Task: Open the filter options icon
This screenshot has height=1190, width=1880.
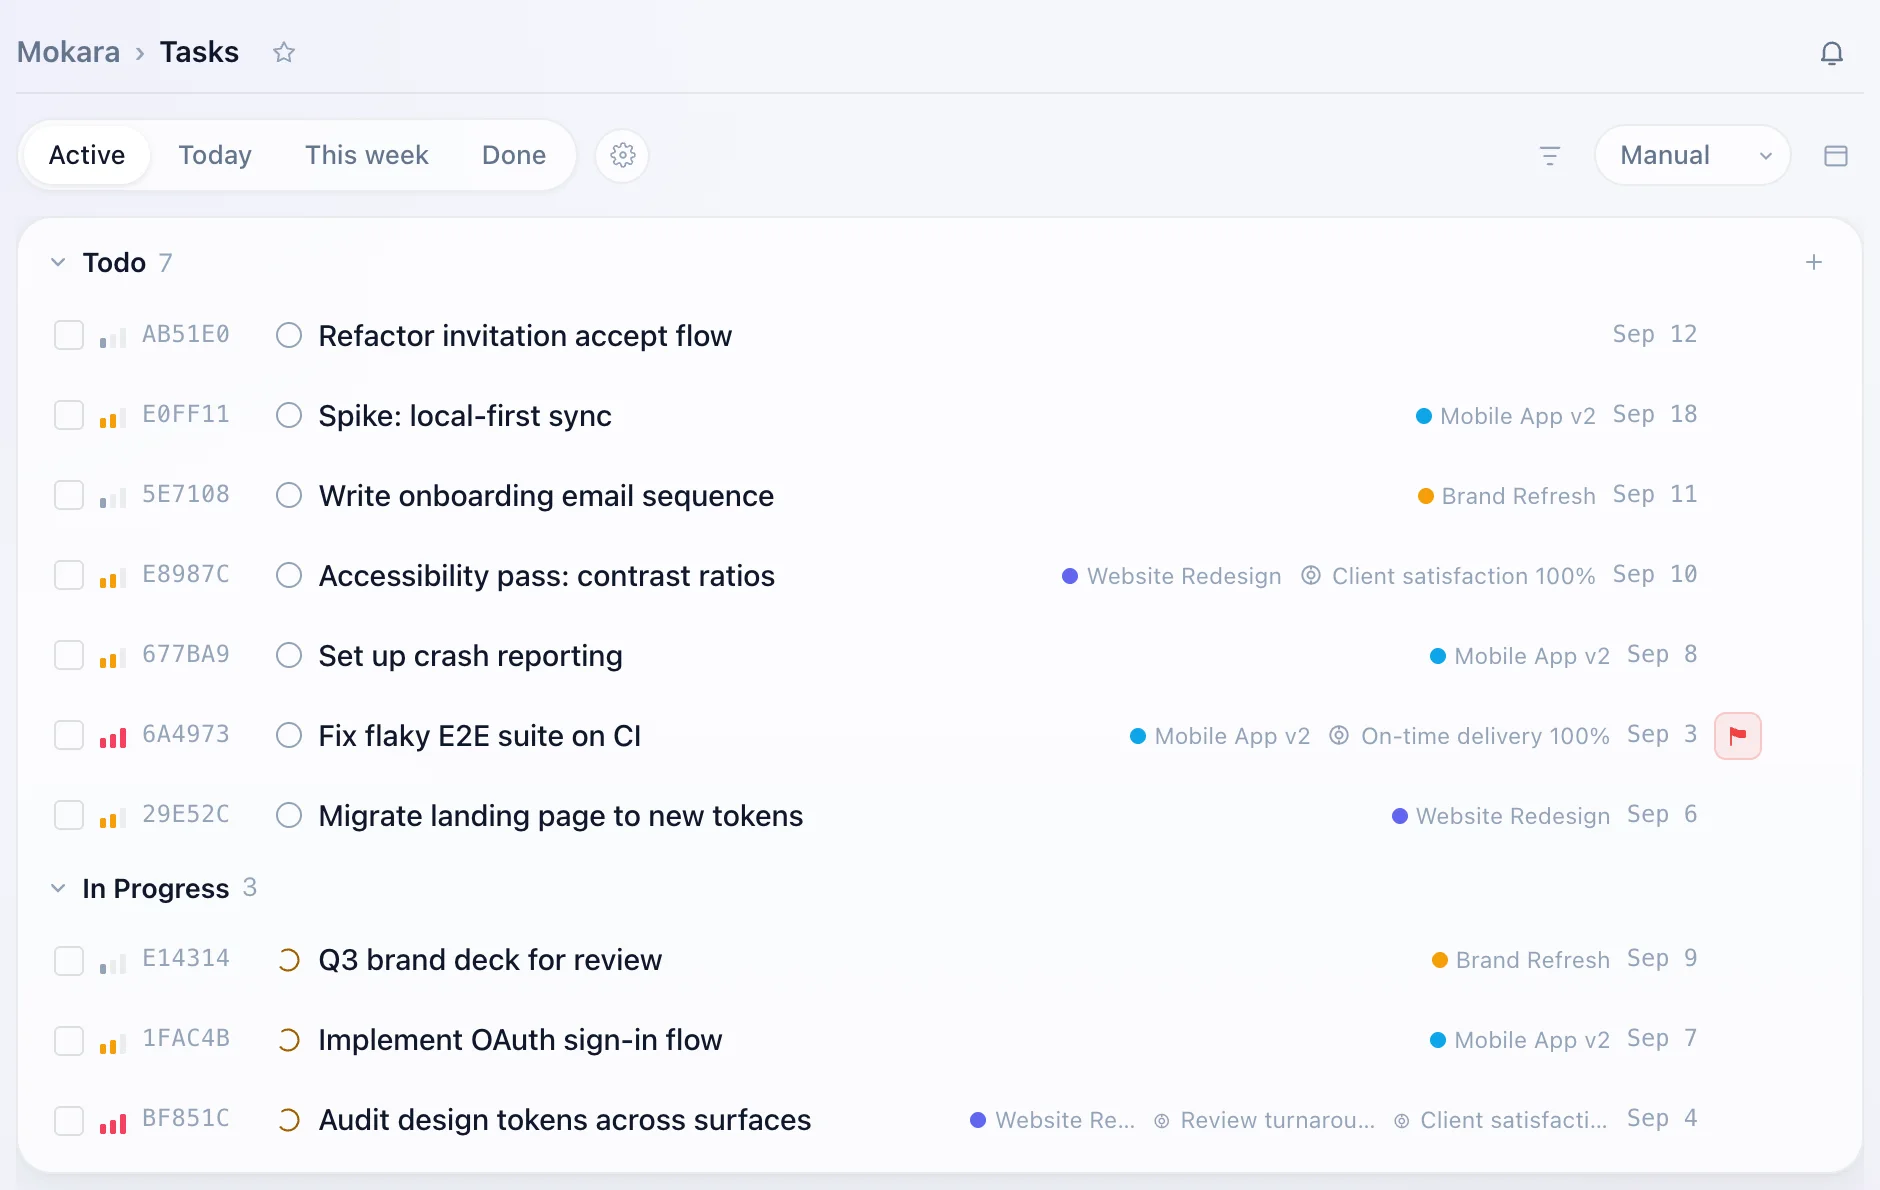Action: pyautogui.click(x=1549, y=155)
